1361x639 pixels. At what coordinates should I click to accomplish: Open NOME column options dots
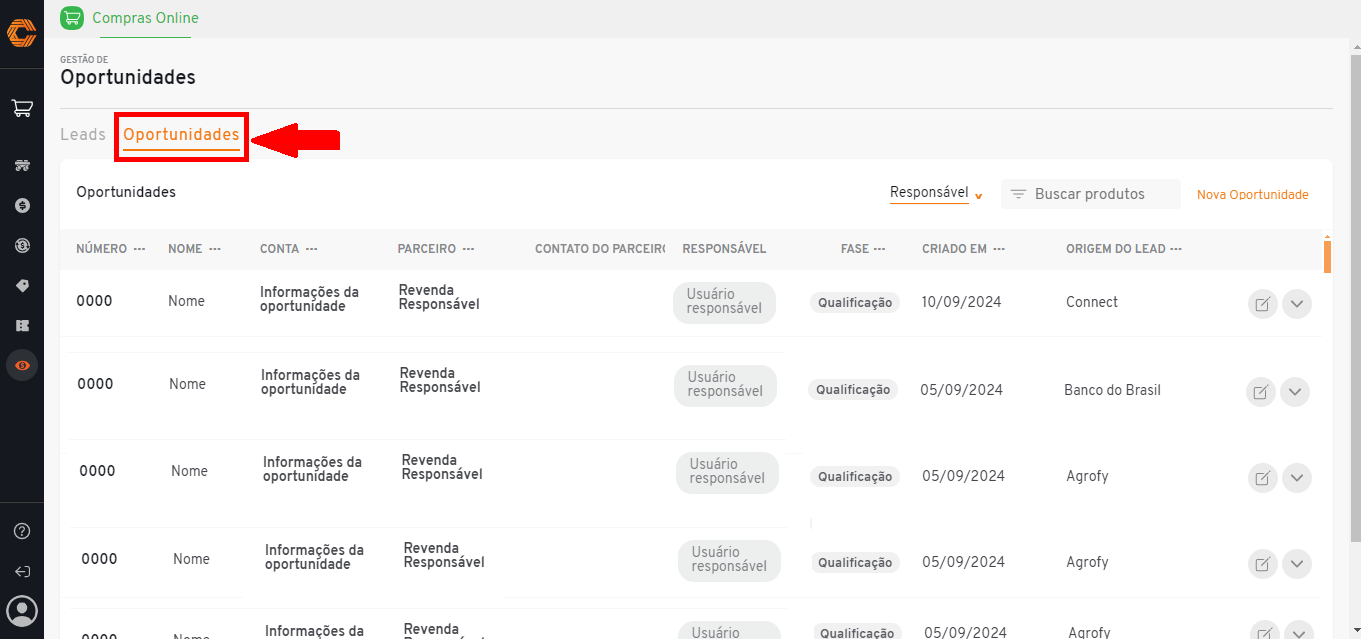pyautogui.click(x=214, y=249)
